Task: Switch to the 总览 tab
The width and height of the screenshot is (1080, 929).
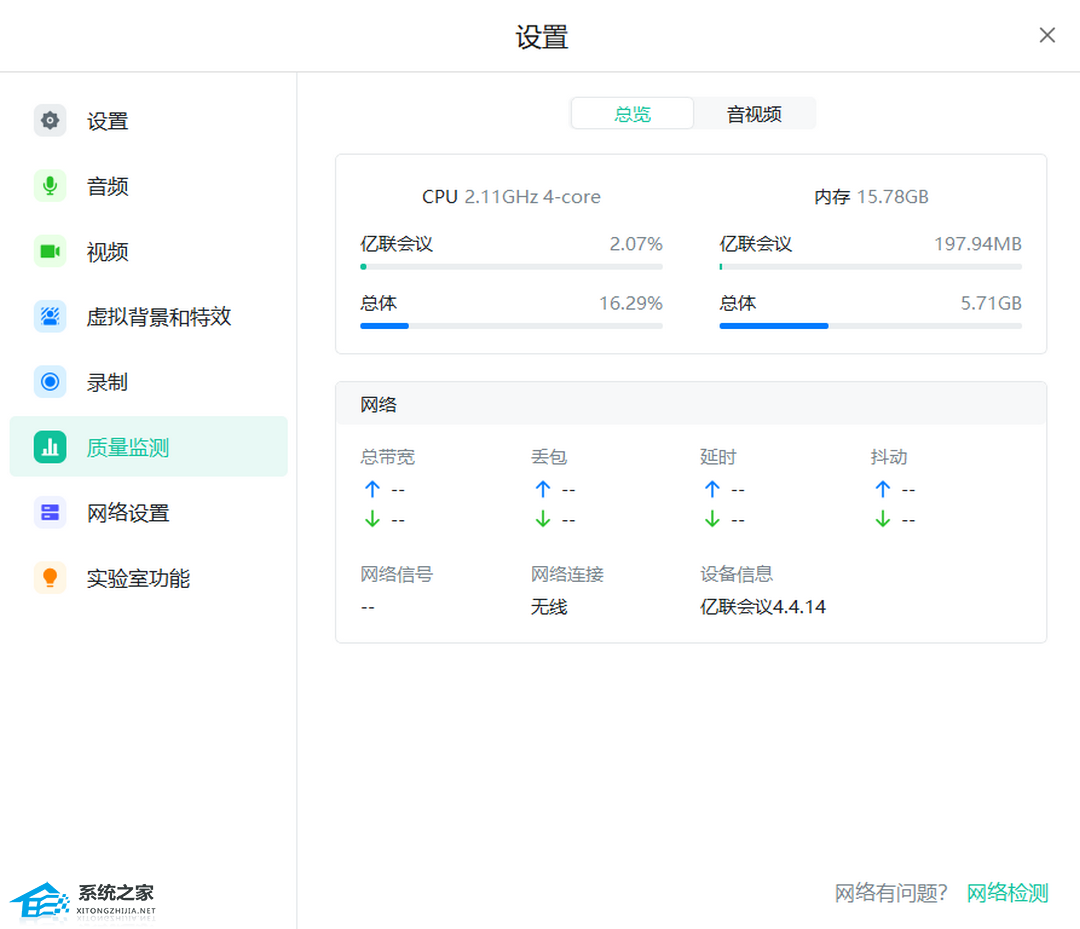Action: (x=632, y=114)
